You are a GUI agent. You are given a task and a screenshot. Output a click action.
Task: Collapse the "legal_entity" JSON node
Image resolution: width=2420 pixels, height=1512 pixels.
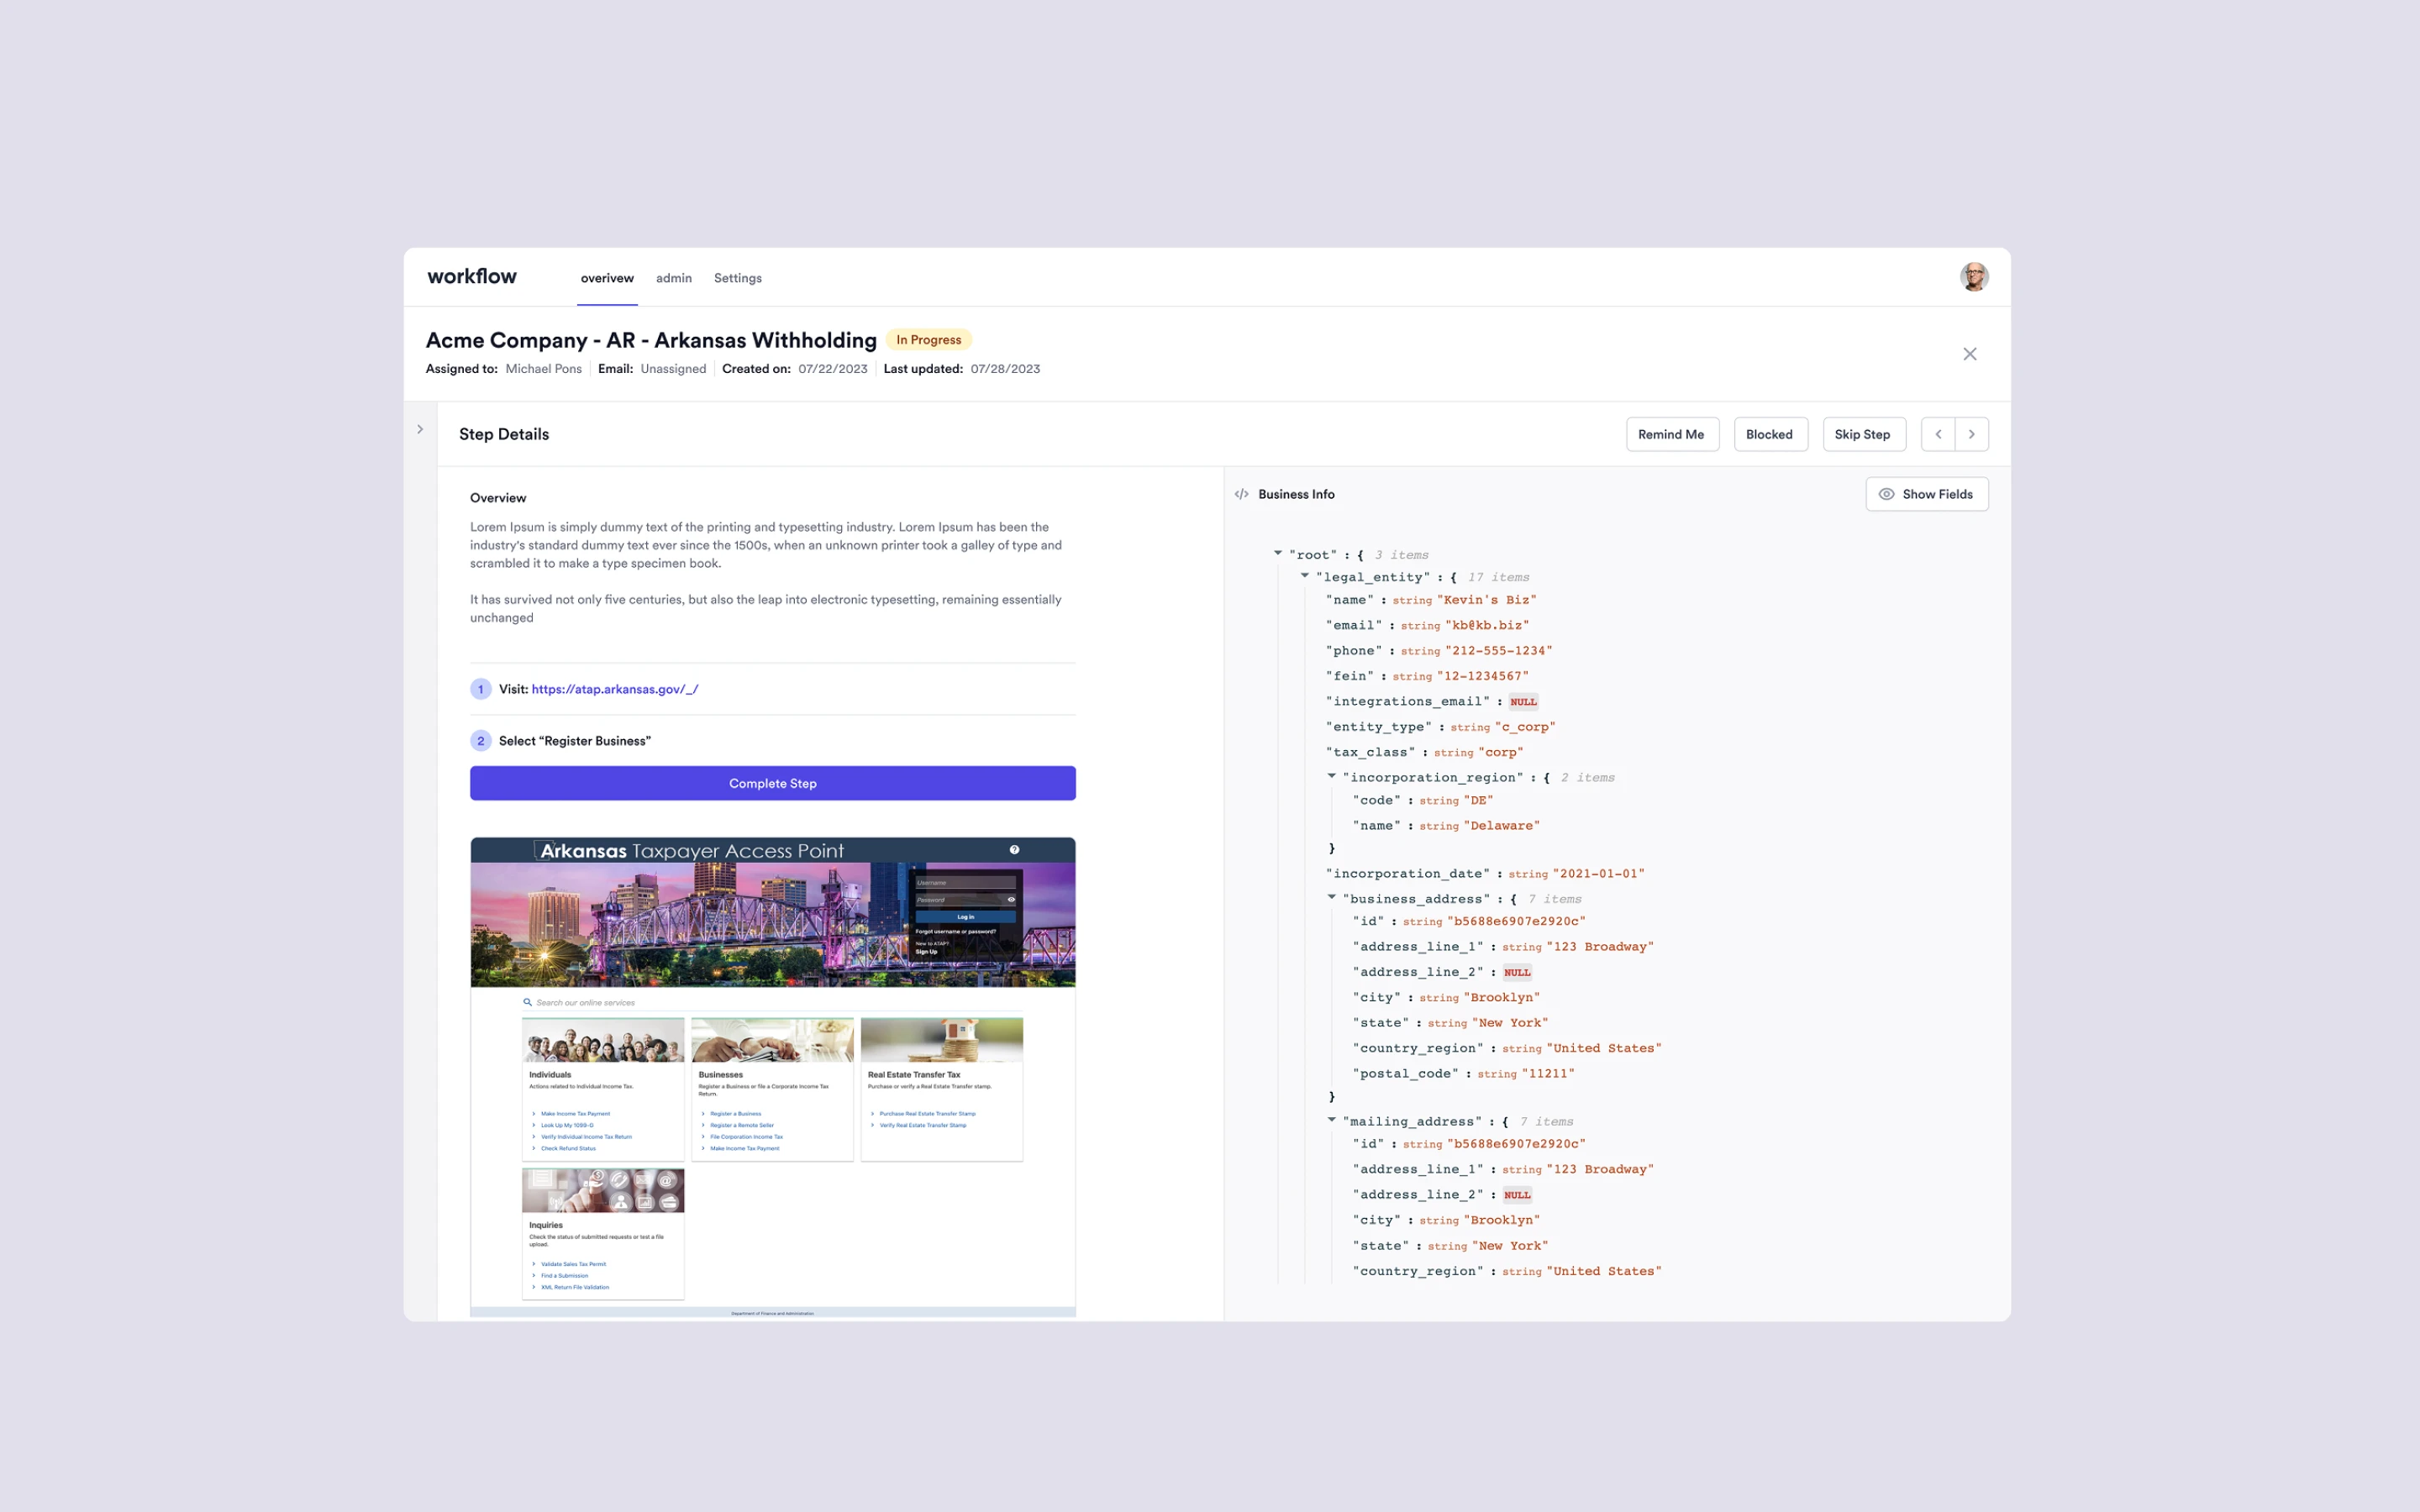coord(1305,576)
